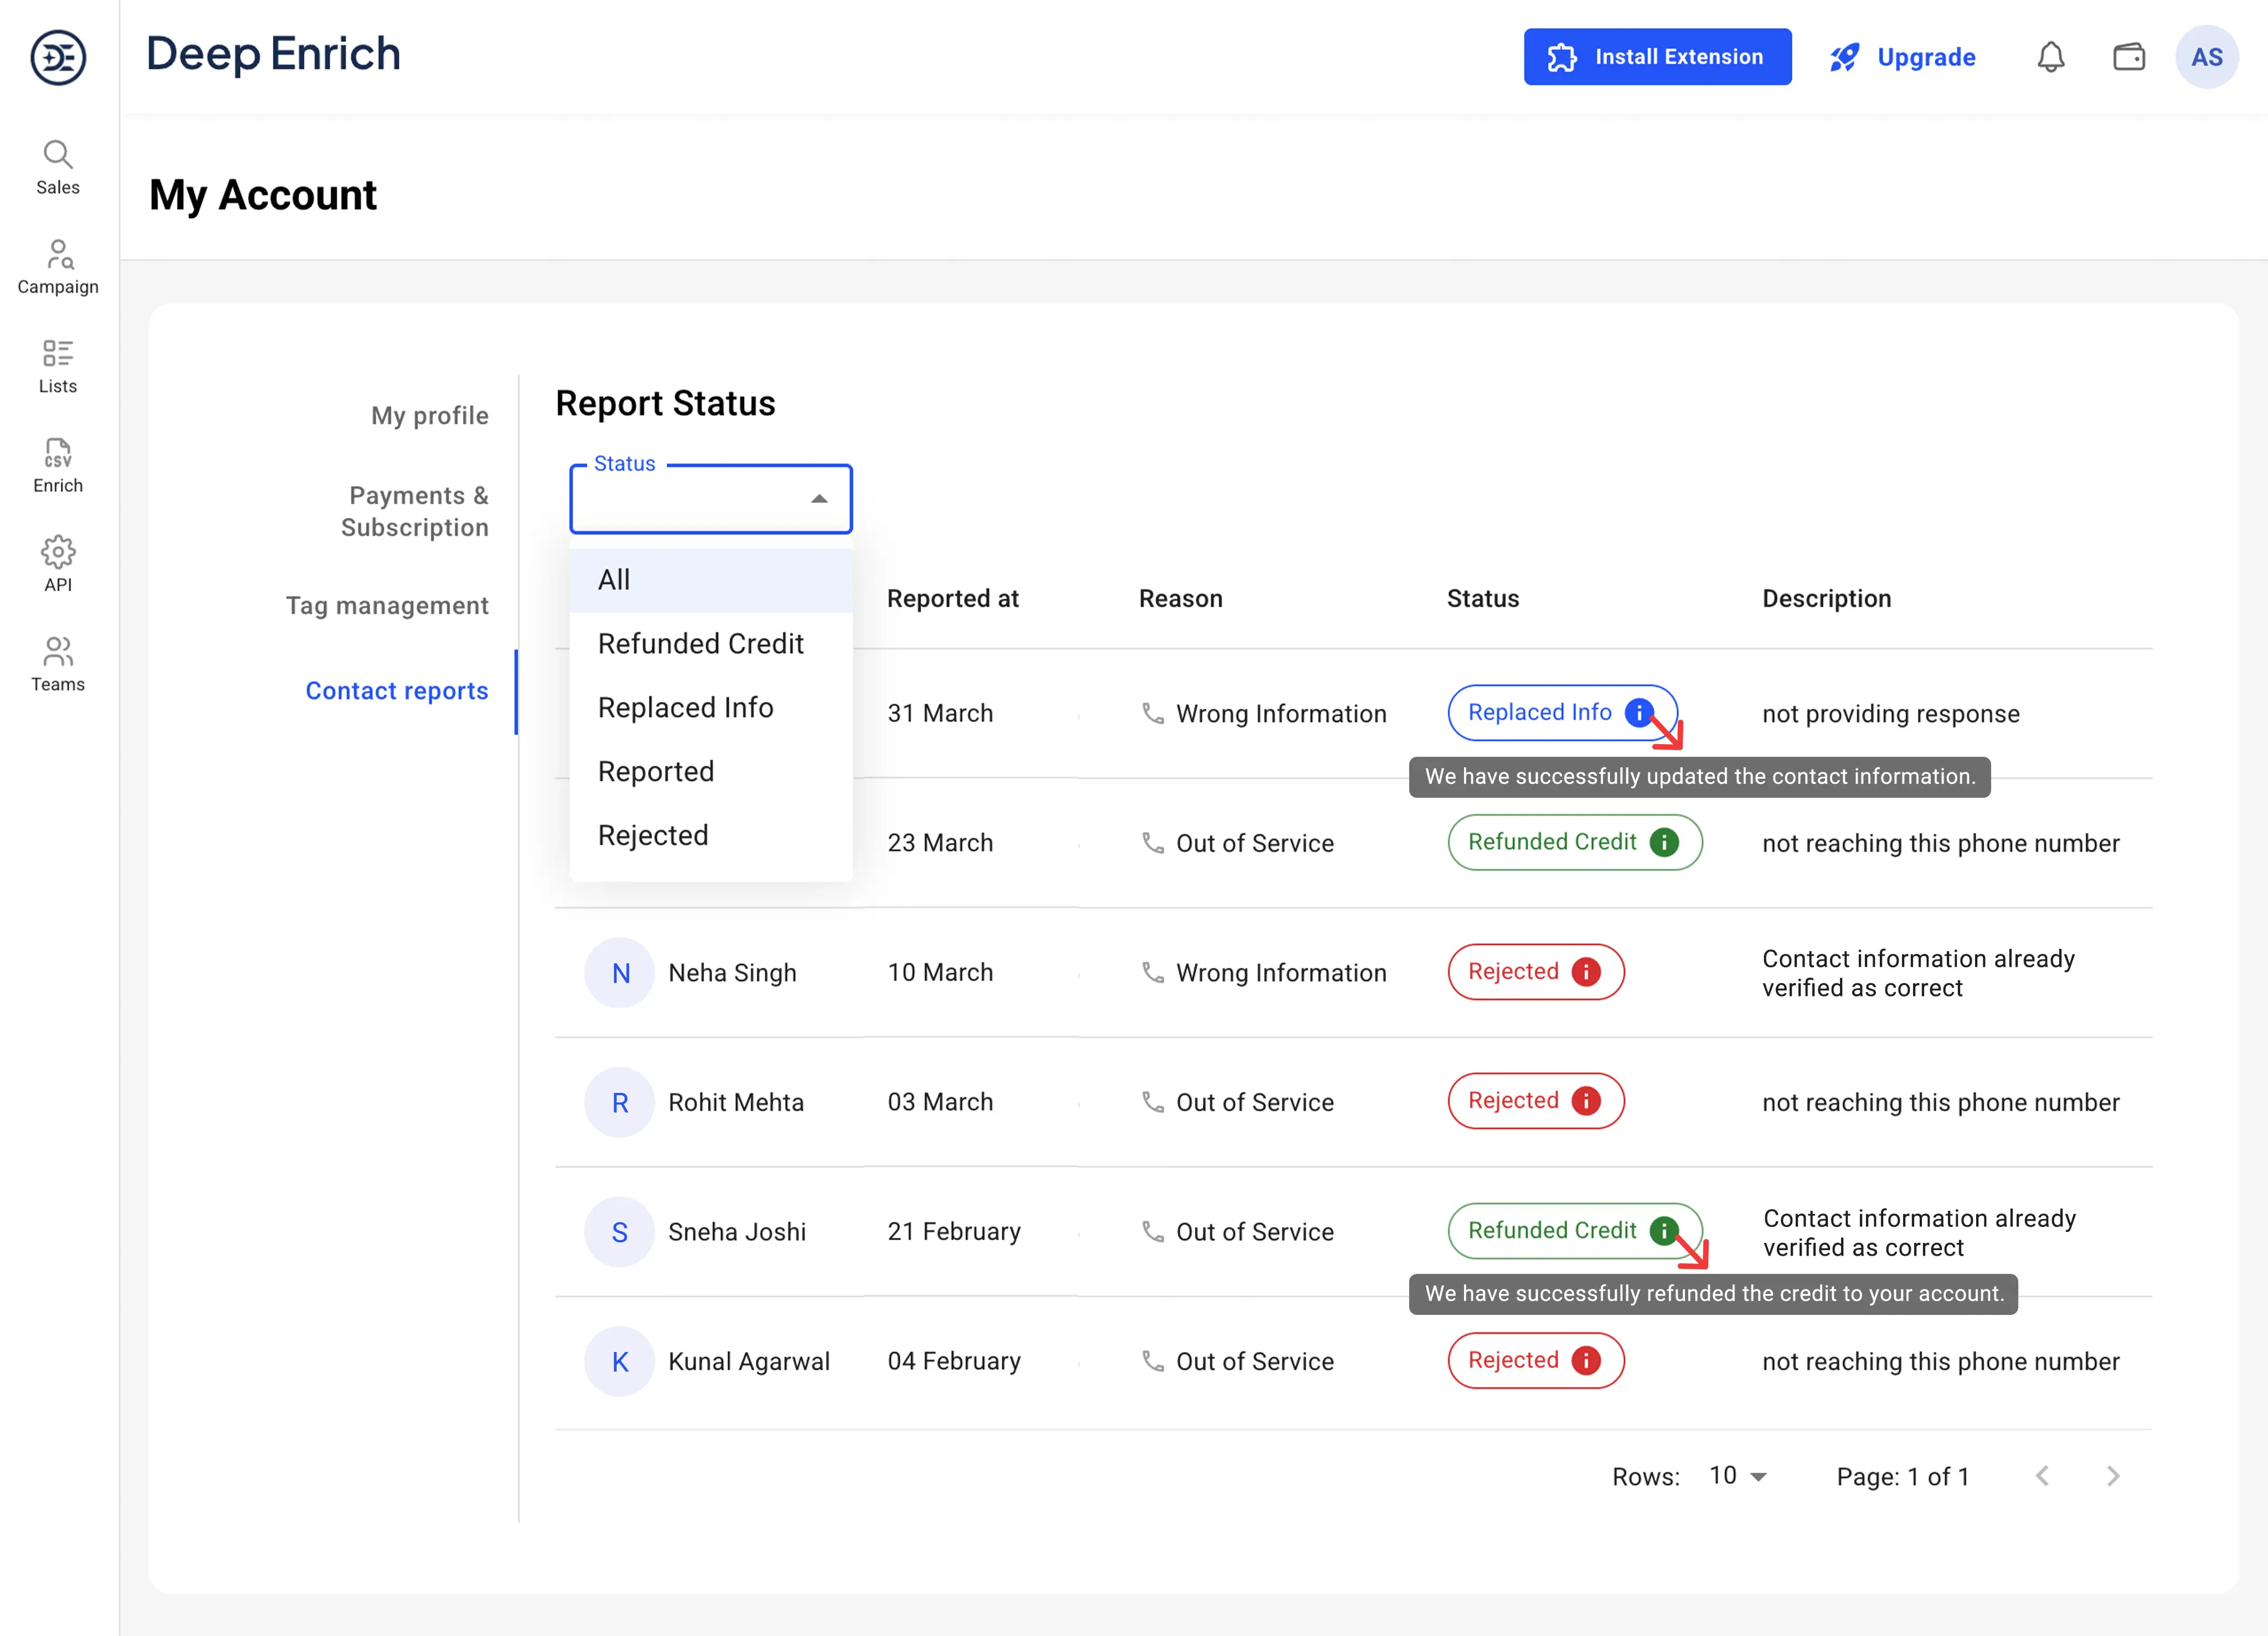Filter by Reported option
Image resolution: width=2268 pixels, height=1636 pixels.
pyautogui.click(x=711, y=772)
